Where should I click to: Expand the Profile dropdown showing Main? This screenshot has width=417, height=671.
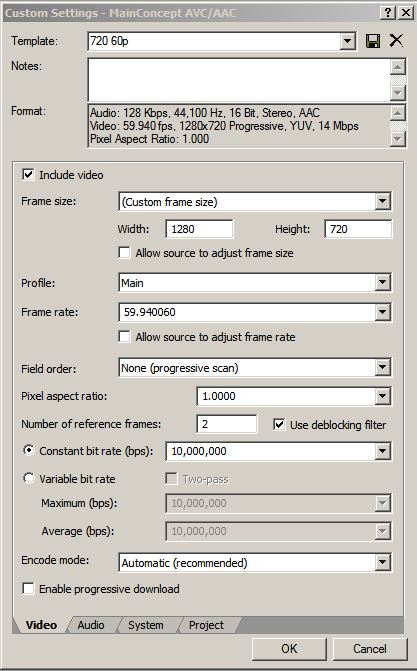click(x=382, y=283)
